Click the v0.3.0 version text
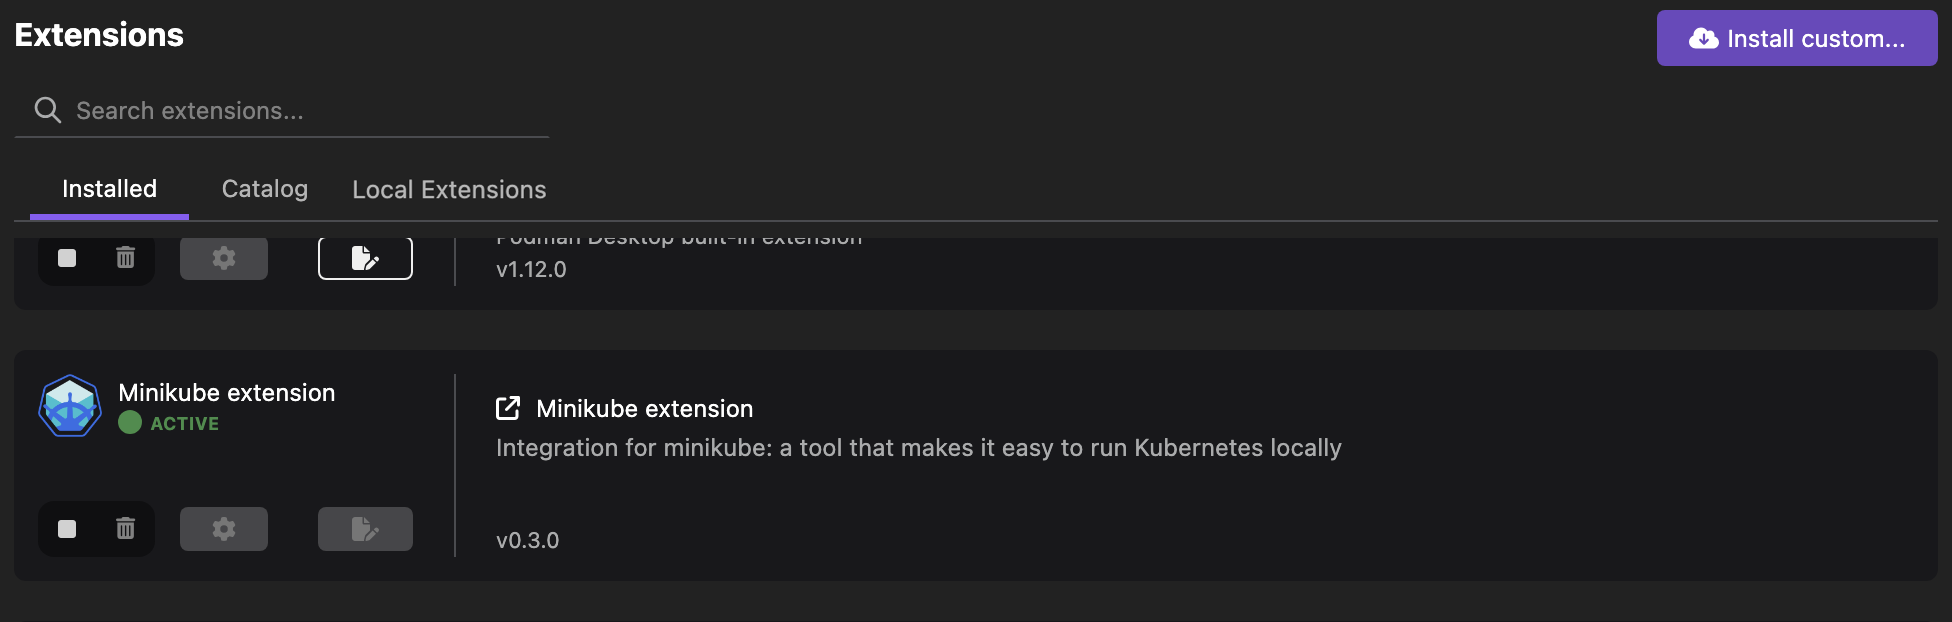This screenshot has height=622, width=1952. pos(527,540)
